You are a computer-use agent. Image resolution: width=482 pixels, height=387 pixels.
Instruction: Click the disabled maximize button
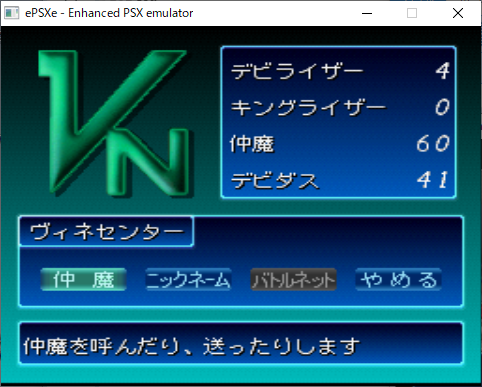[412, 13]
